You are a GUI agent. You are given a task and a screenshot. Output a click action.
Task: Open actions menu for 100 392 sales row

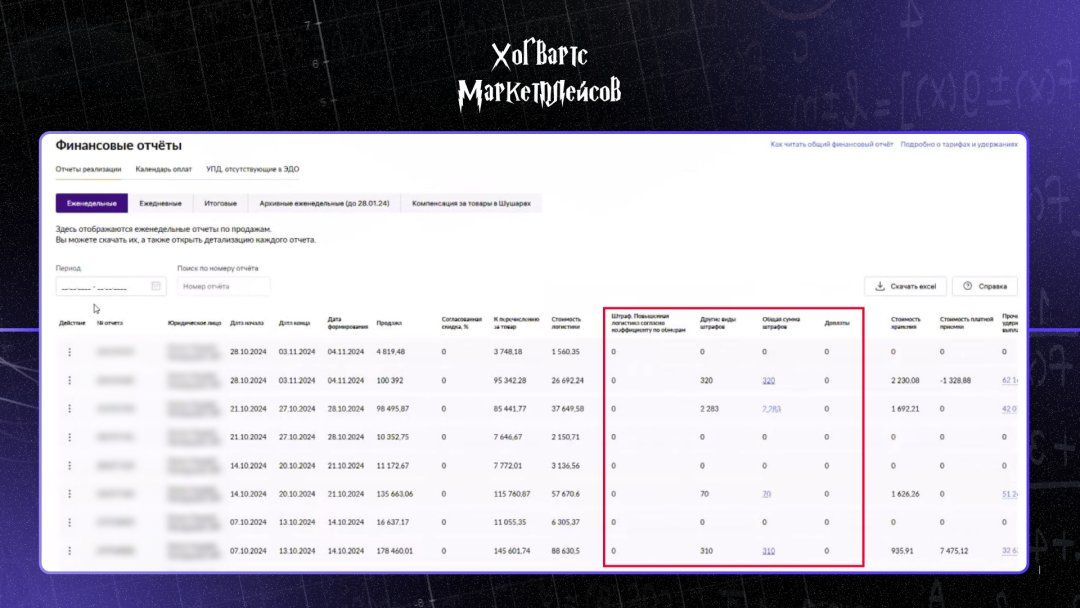pyautogui.click(x=69, y=380)
